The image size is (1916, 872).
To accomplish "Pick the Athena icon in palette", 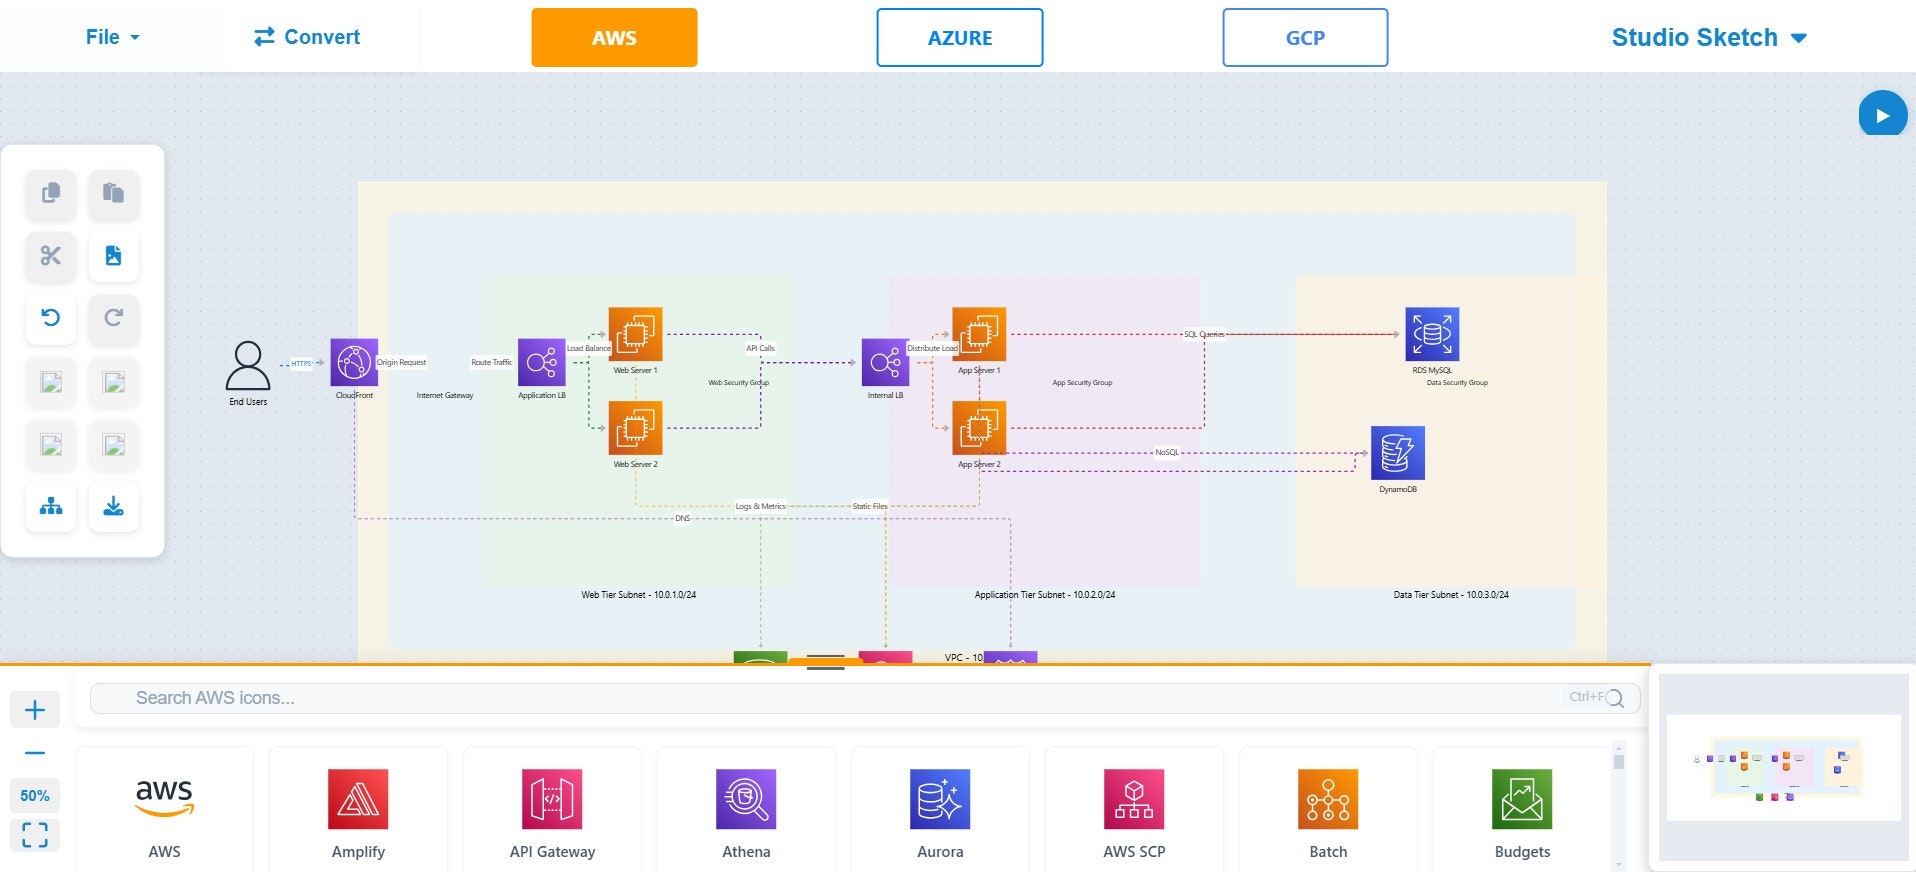I will [x=746, y=799].
